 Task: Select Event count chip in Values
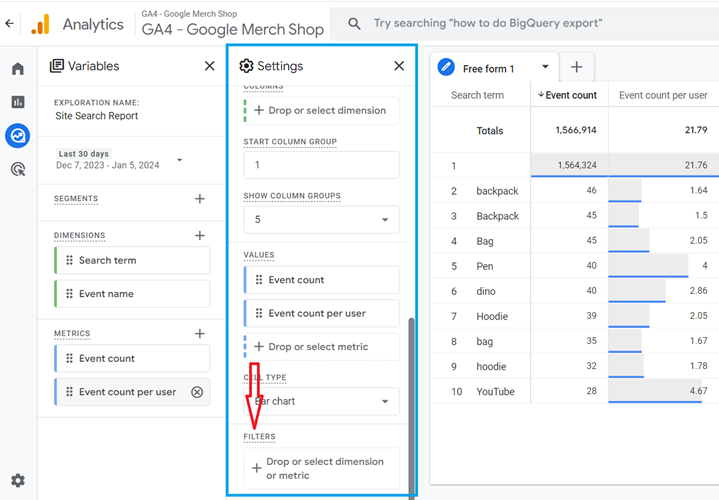point(321,280)
